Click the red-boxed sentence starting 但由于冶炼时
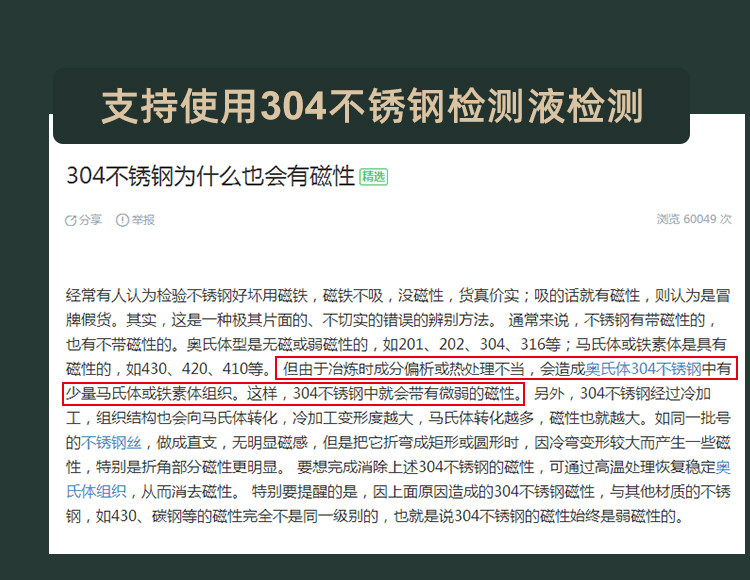The image size is (750, 580). [507, 369]
